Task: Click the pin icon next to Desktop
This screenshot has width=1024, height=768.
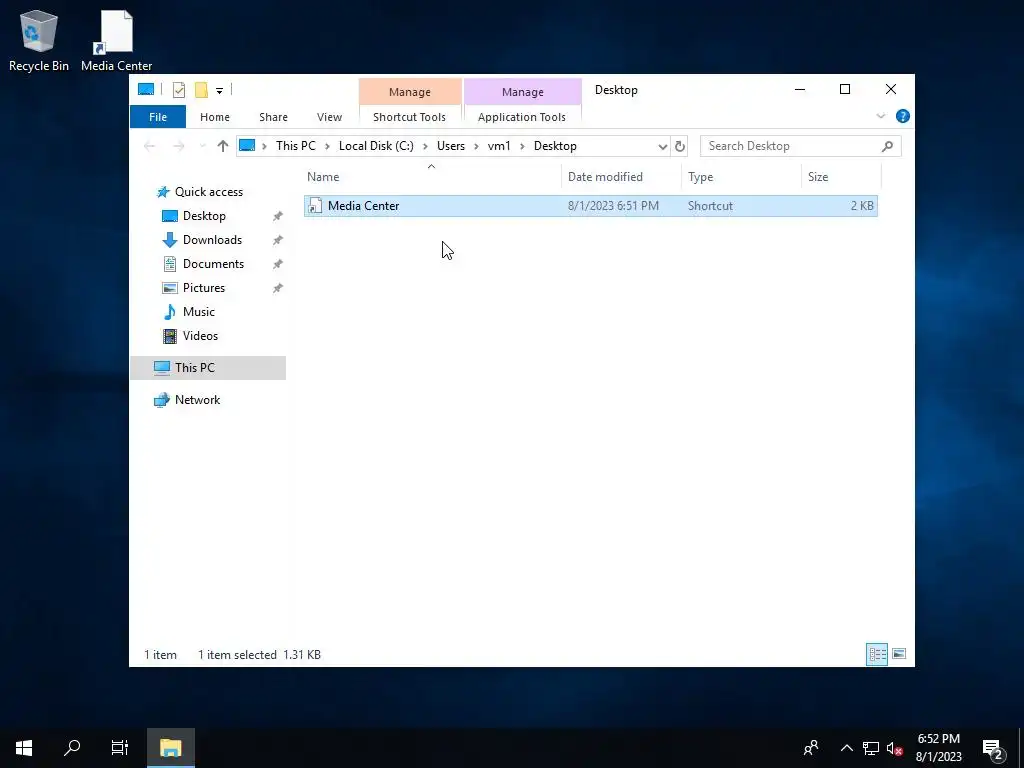Action: [278, 216]
